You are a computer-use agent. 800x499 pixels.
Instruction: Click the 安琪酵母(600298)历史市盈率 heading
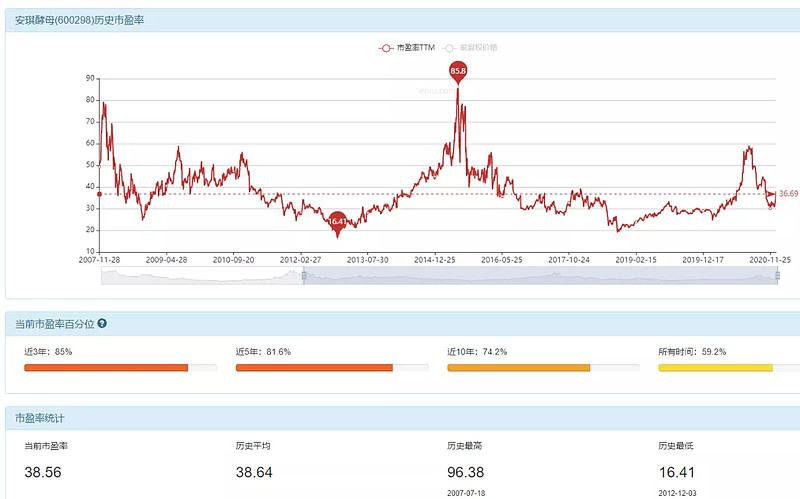point(79,20)
